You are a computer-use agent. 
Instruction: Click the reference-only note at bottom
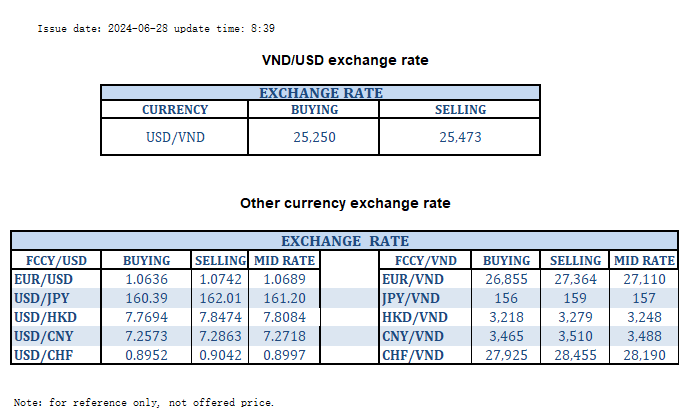click(143, 402)
